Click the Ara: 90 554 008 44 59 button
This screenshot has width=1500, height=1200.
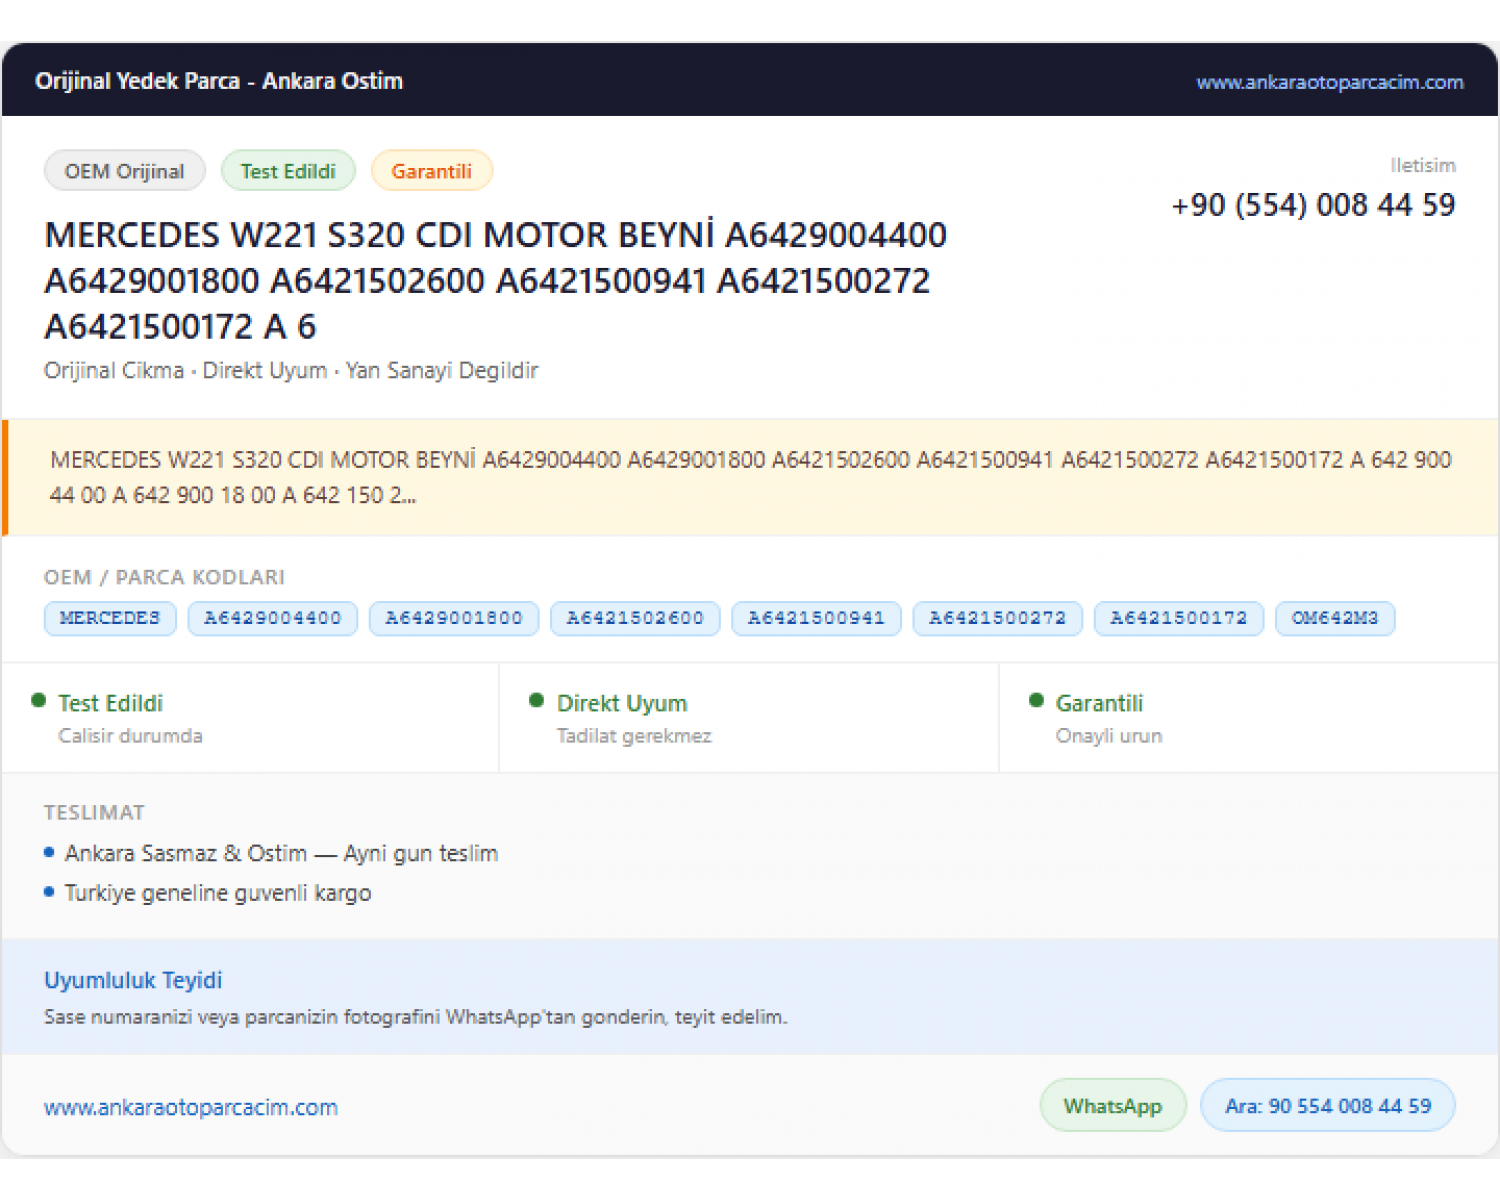tap(1328, 1106)
